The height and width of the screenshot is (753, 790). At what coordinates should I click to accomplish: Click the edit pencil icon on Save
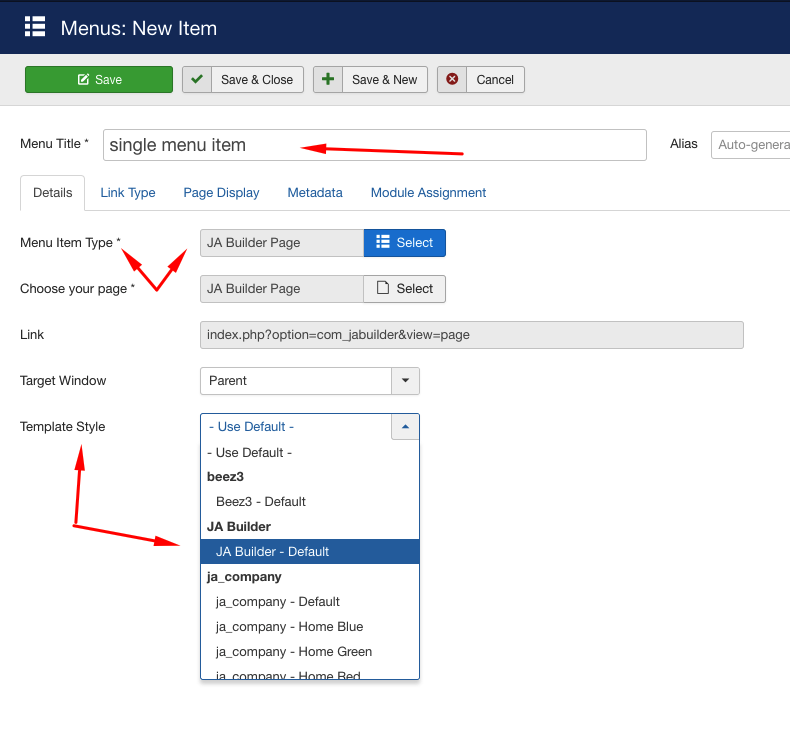83,80
